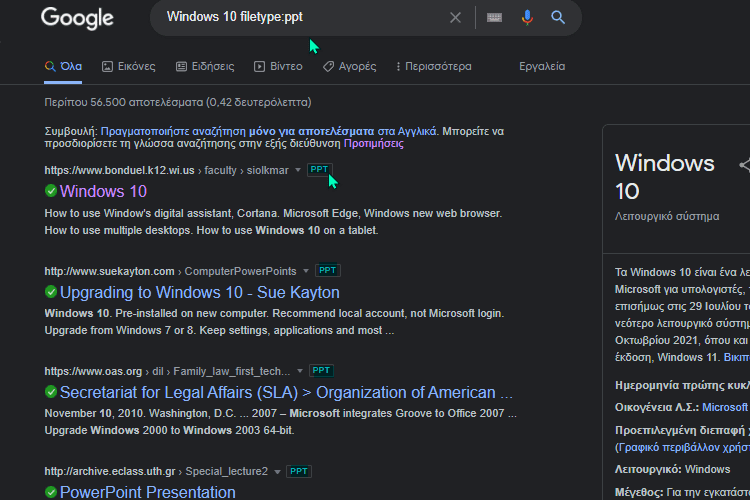Select the Όλα tab
This screenshot has width=750, height=500.
(63, 67)
